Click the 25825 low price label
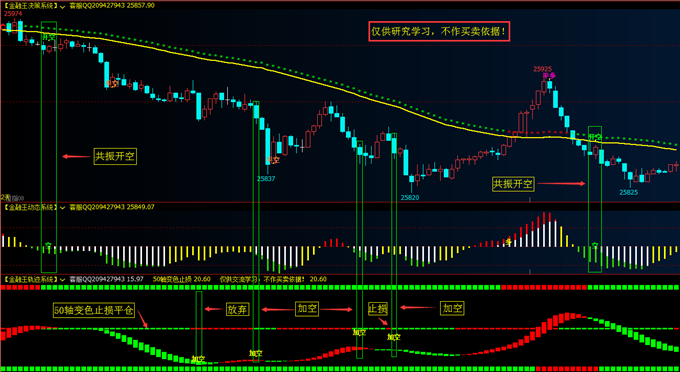Image resolution: width=680 pixels, height=372 pixels. [628, 192]
